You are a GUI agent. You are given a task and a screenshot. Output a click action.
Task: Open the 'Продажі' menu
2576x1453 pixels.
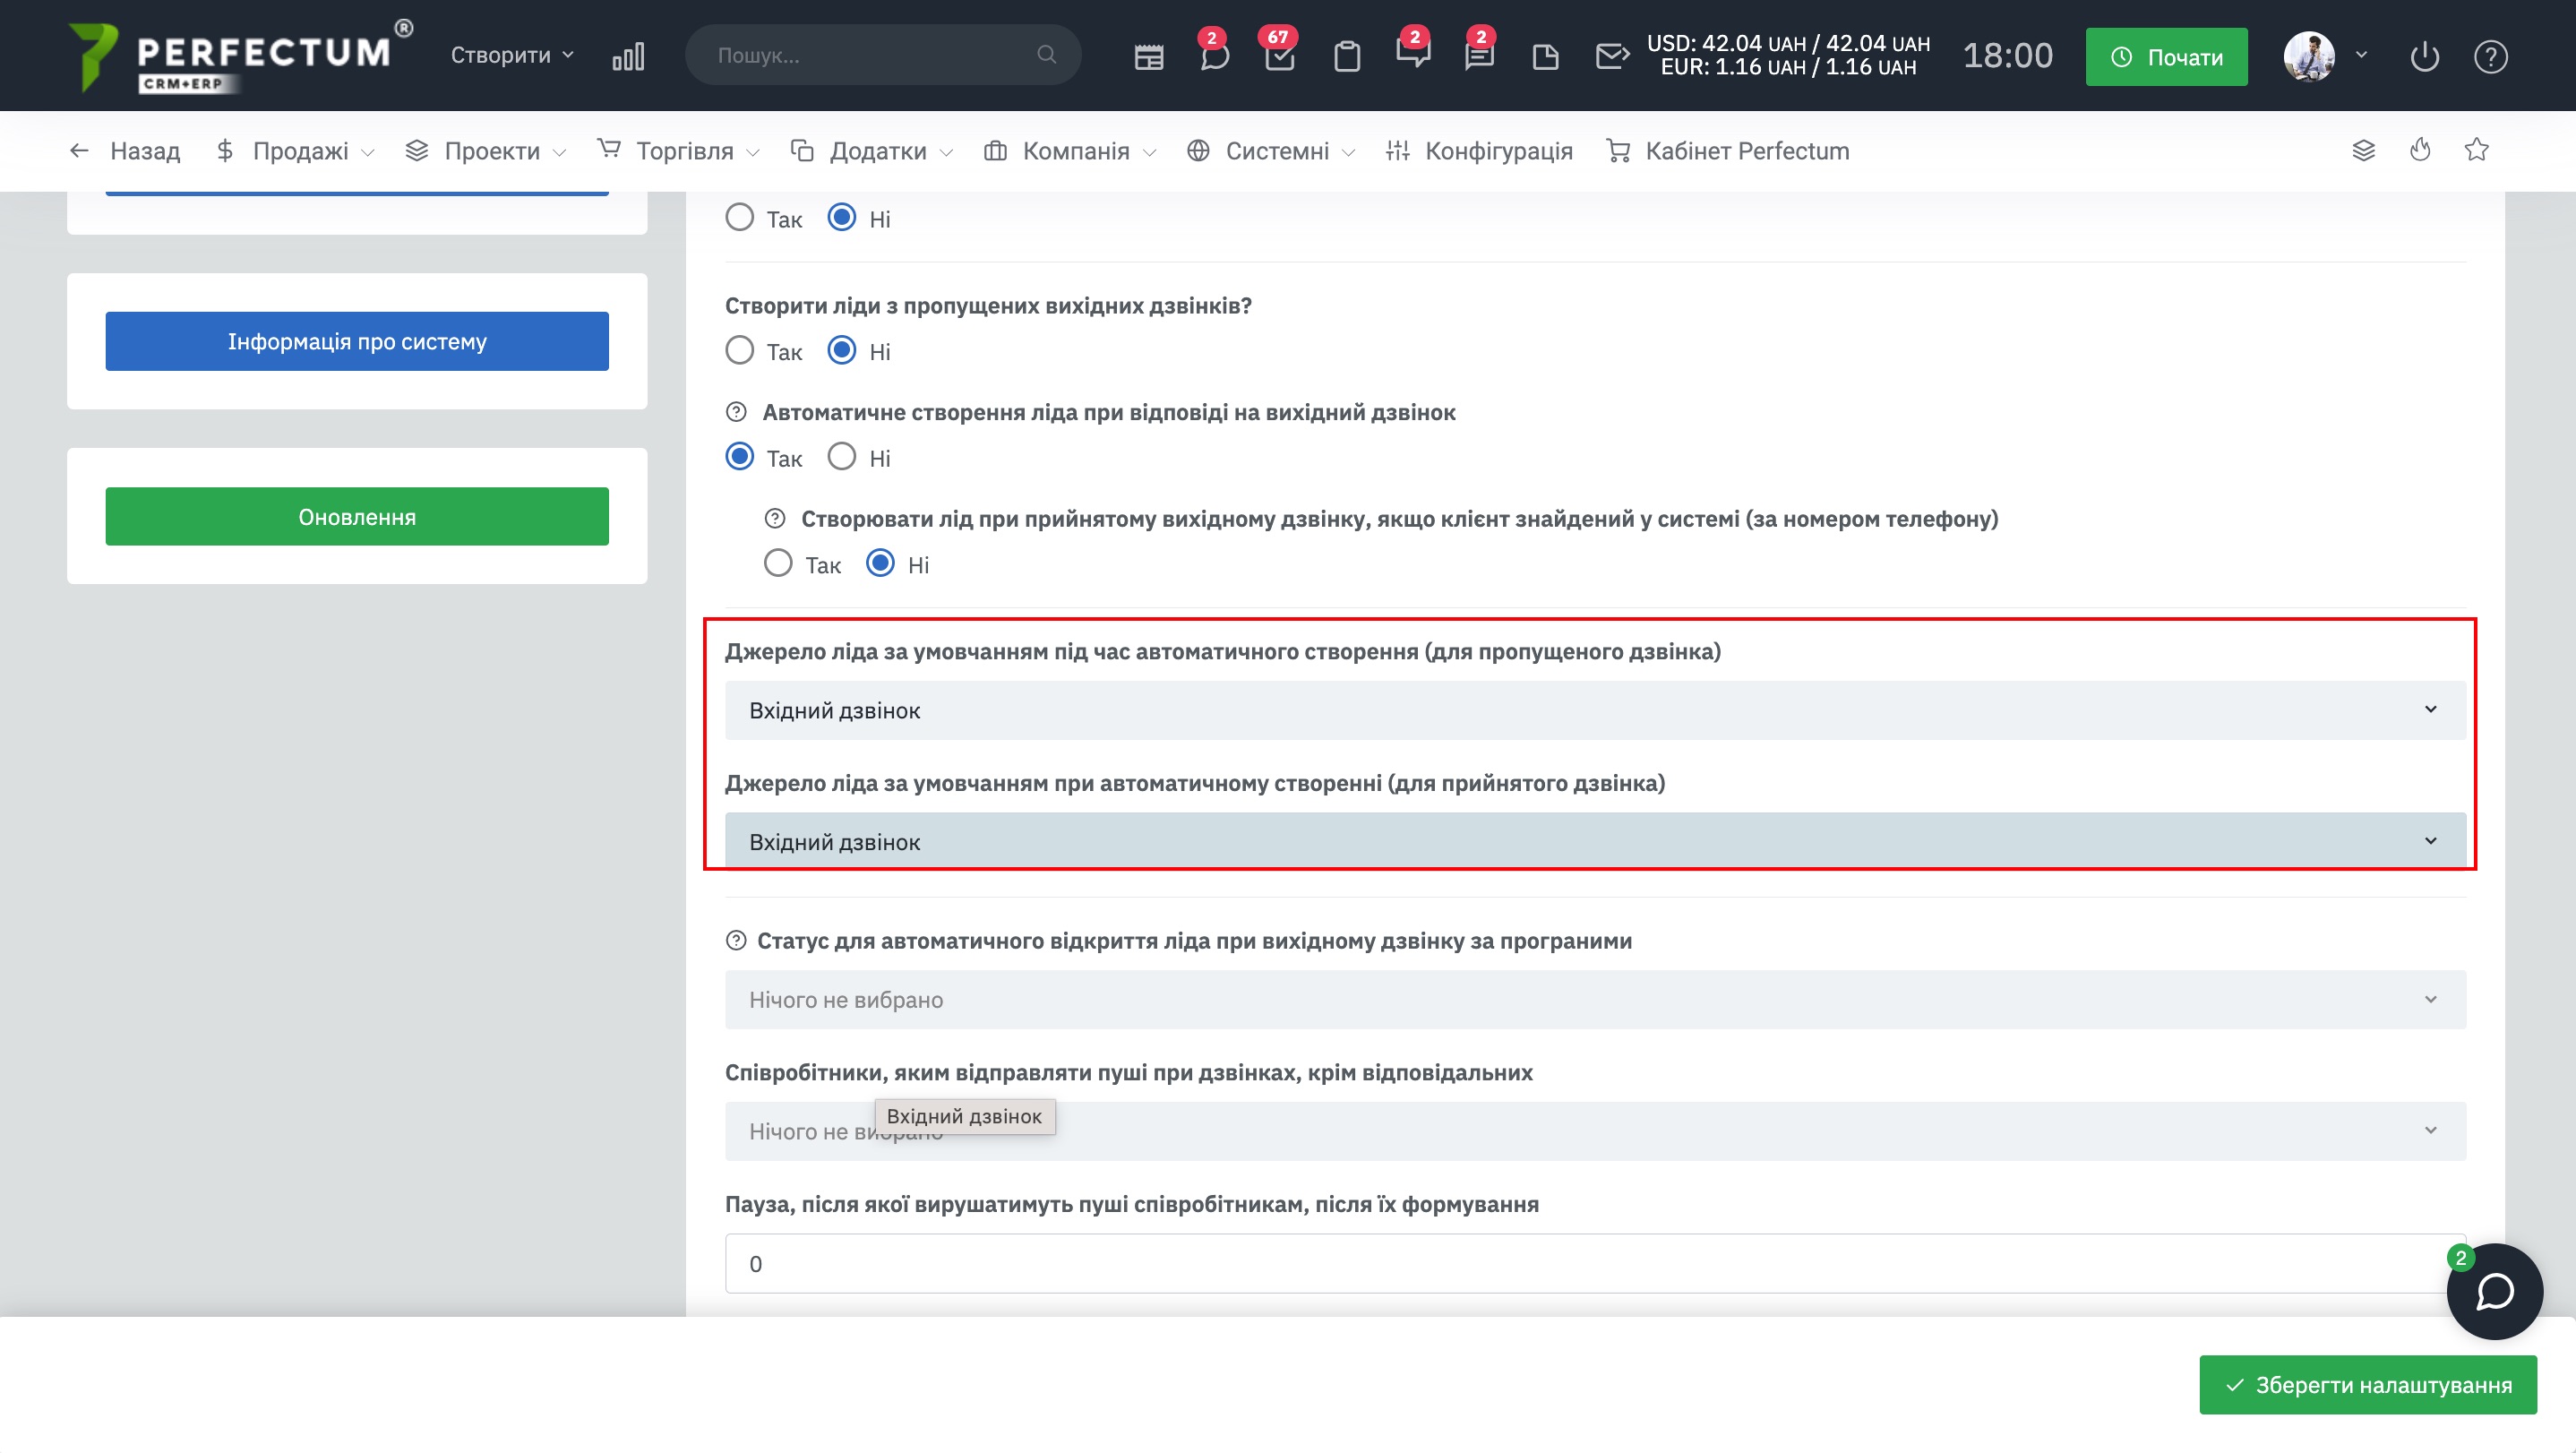tap(300, 151)
